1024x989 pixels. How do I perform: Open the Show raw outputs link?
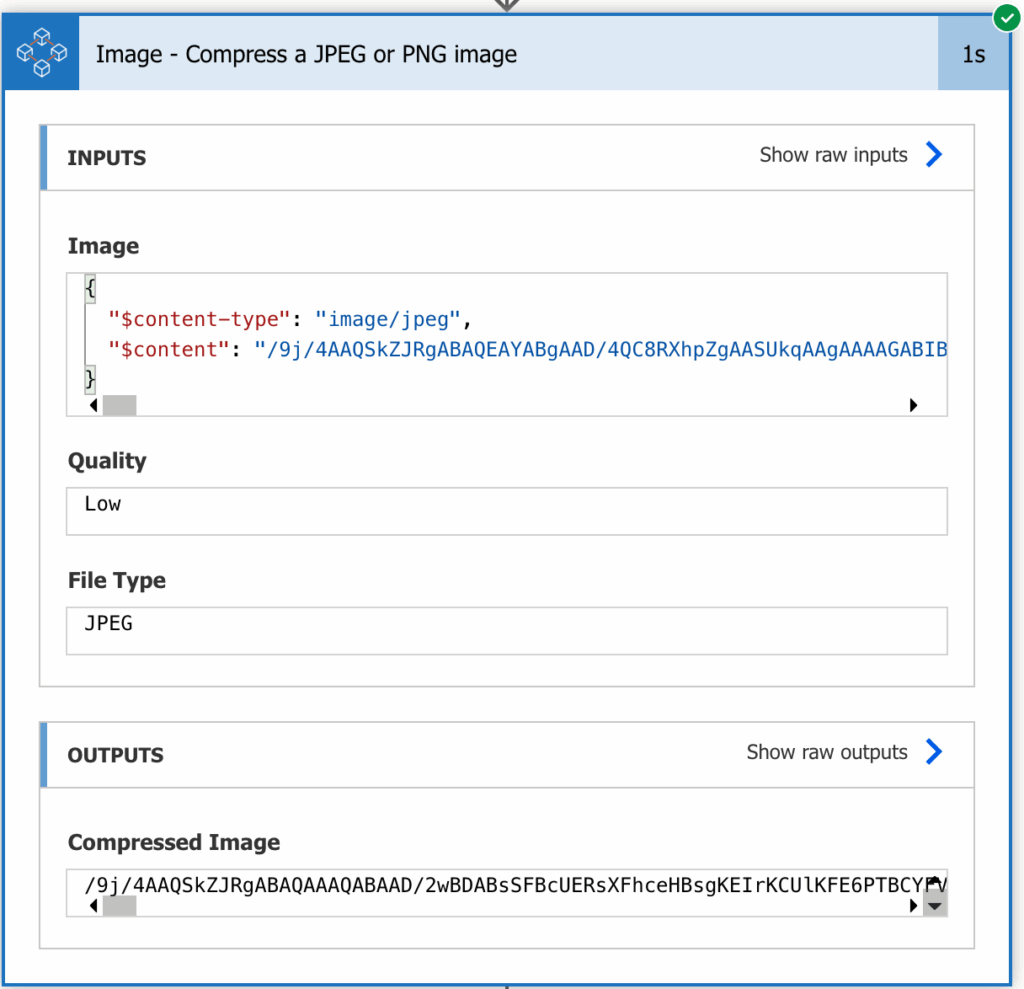(x=827, y=752)
